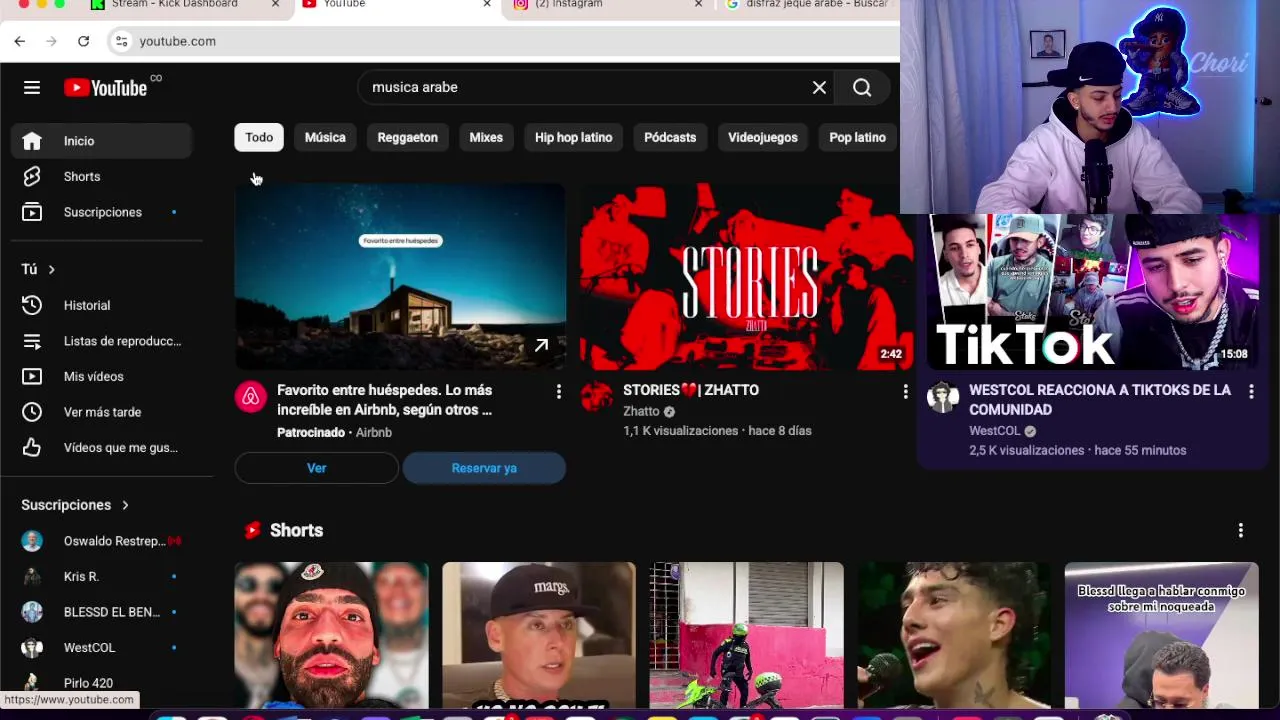Screen dimensions: 1280x720
Task: Click the Zhatto channel avatar
Action: (x=597, y=397)
